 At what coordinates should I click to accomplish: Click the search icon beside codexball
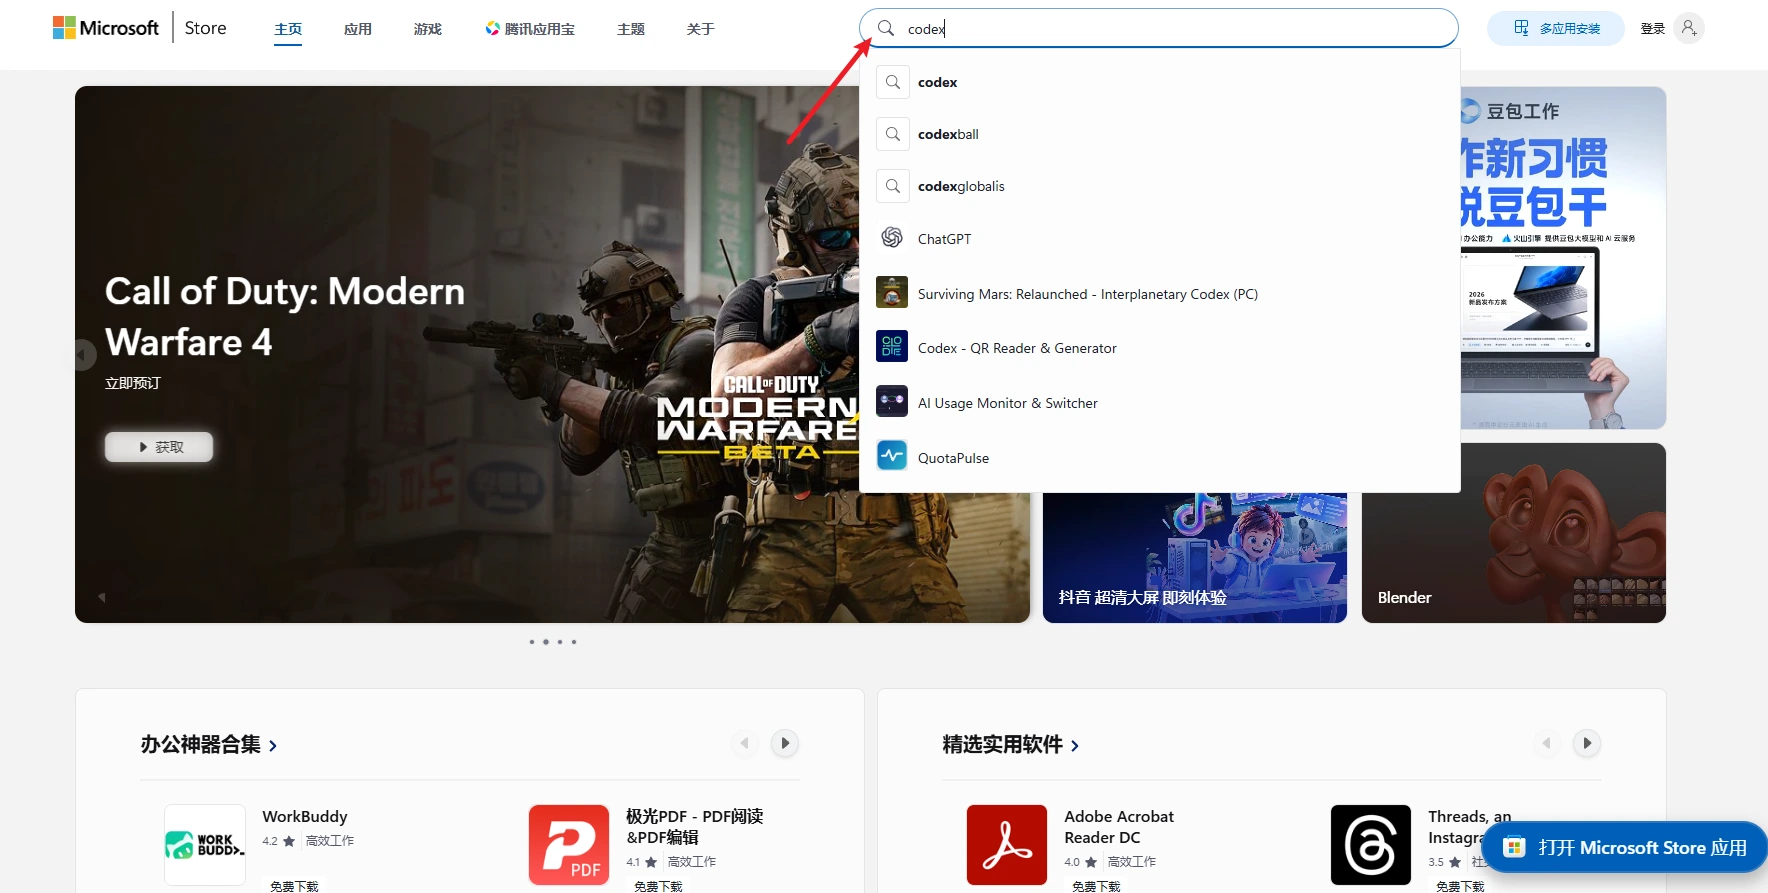892,134
